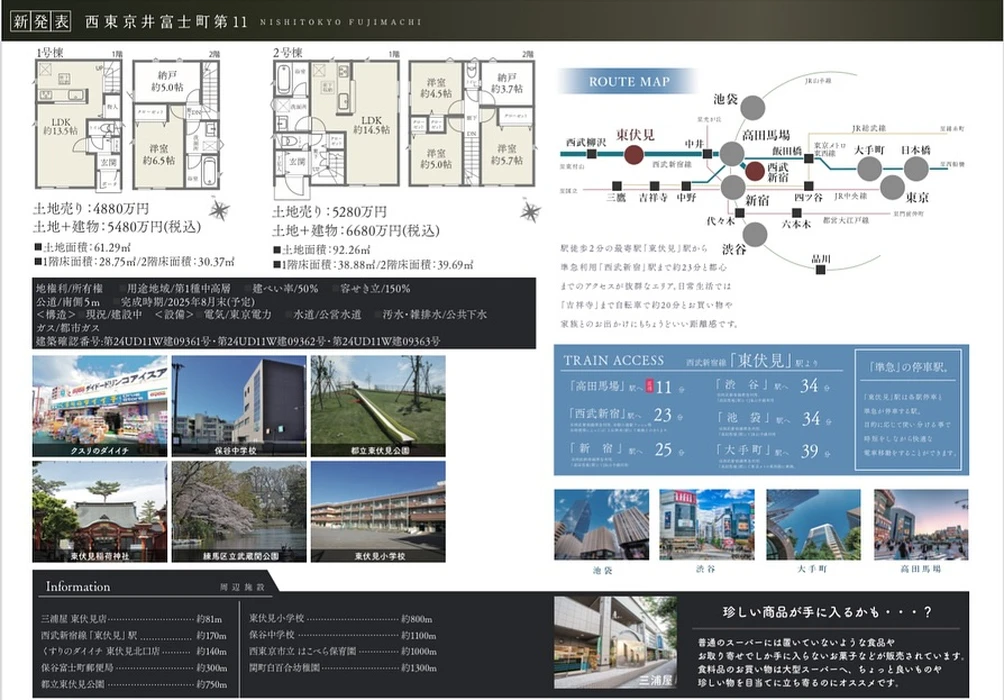Click the compass rose beside the 2号棟 price
Viewport: 1004px width, 700px height.
pos(530,211)
